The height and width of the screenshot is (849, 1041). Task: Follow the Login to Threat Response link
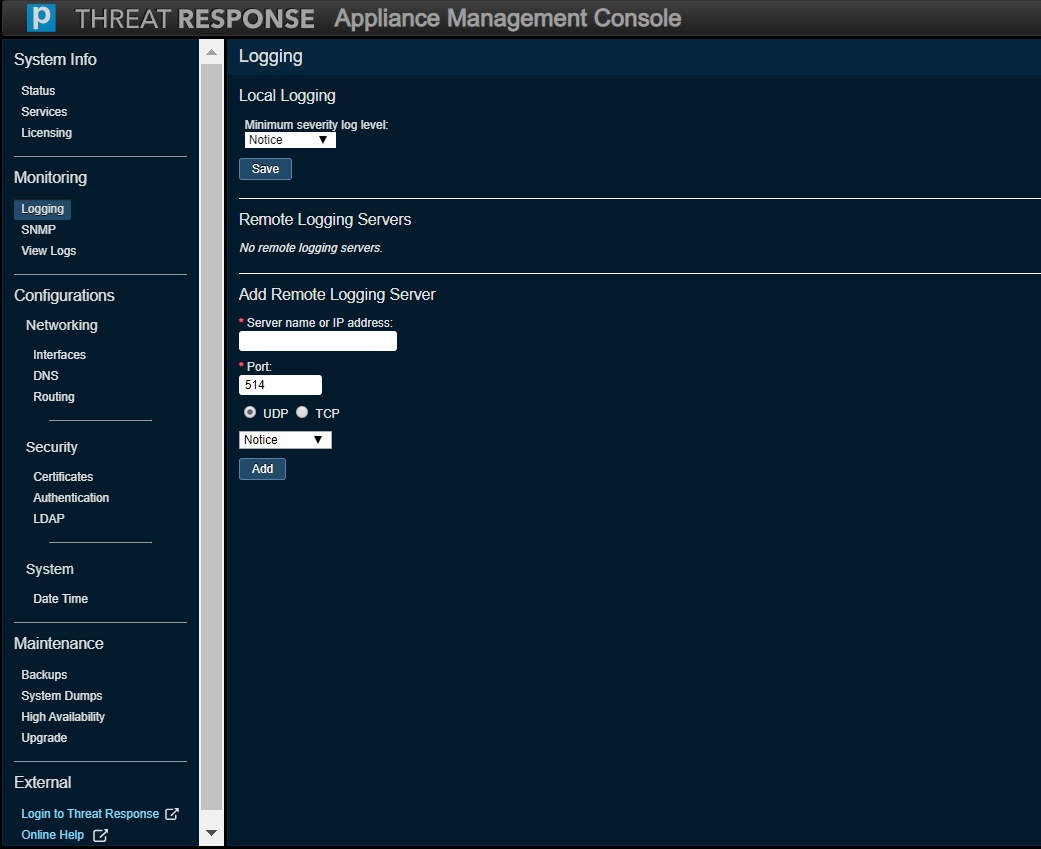click(90, 814)
